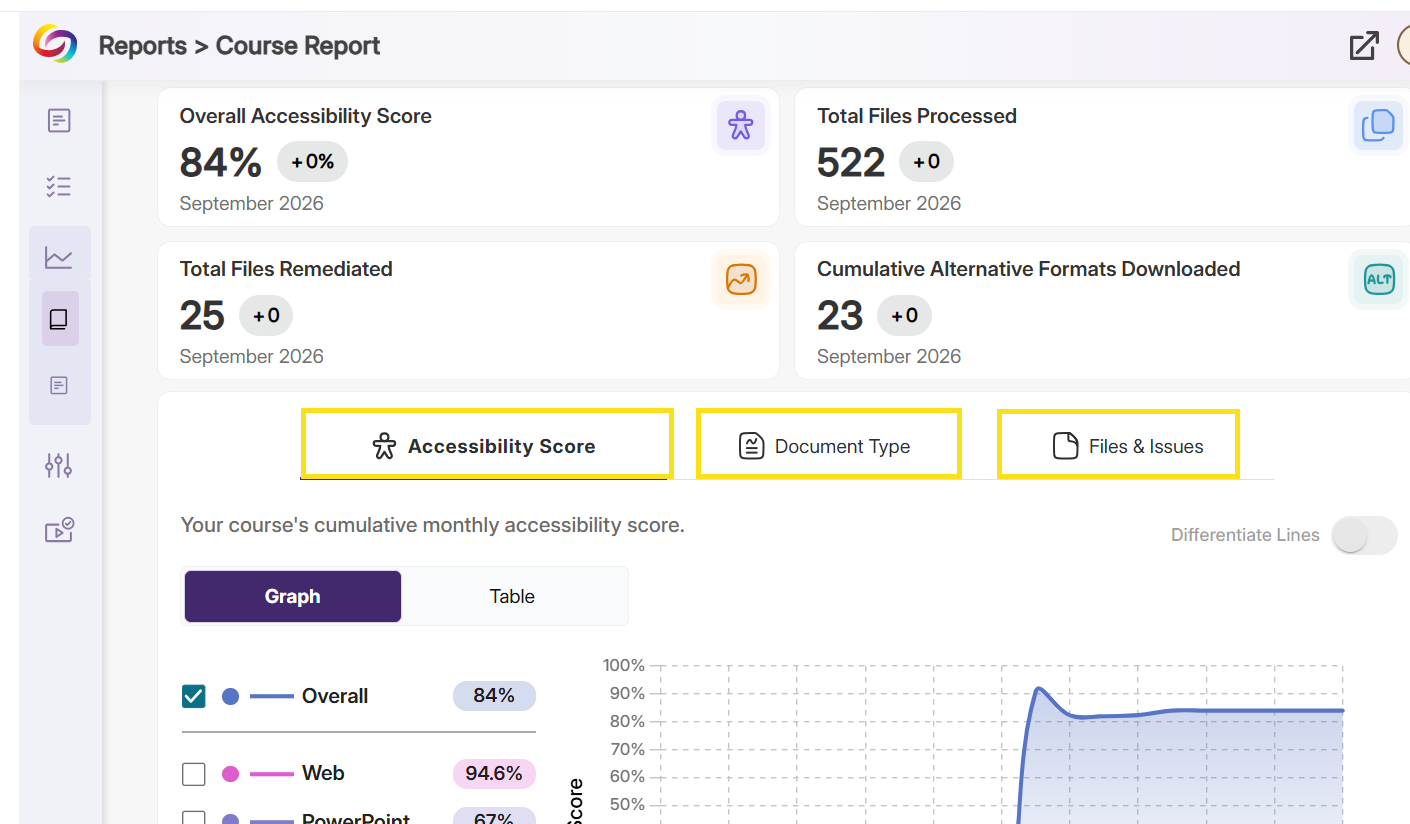Select the Table view button
The image size is (1410, 824).
pos(512,596)
